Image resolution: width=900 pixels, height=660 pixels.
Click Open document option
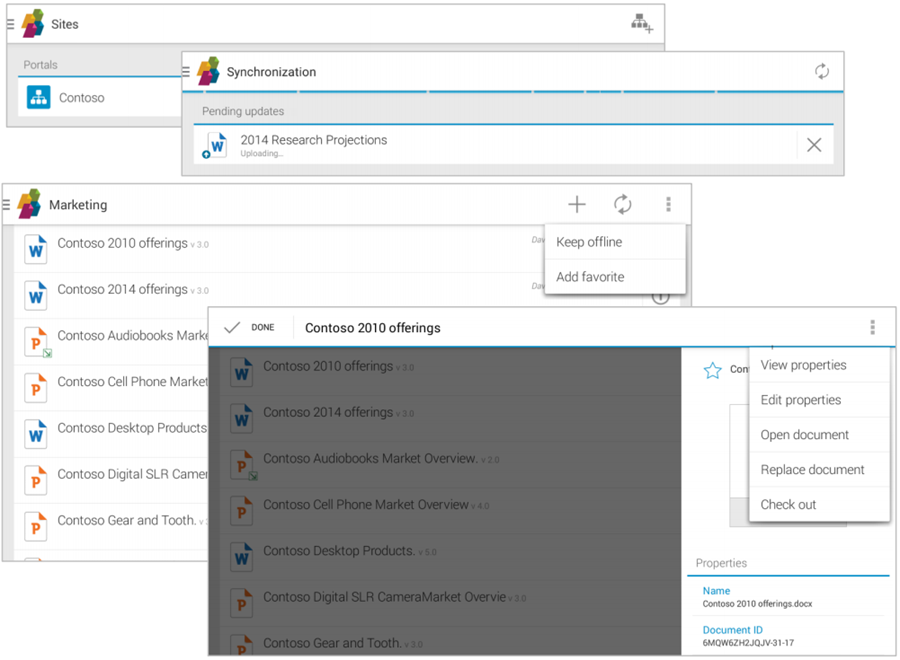click(x=804, y=435)
